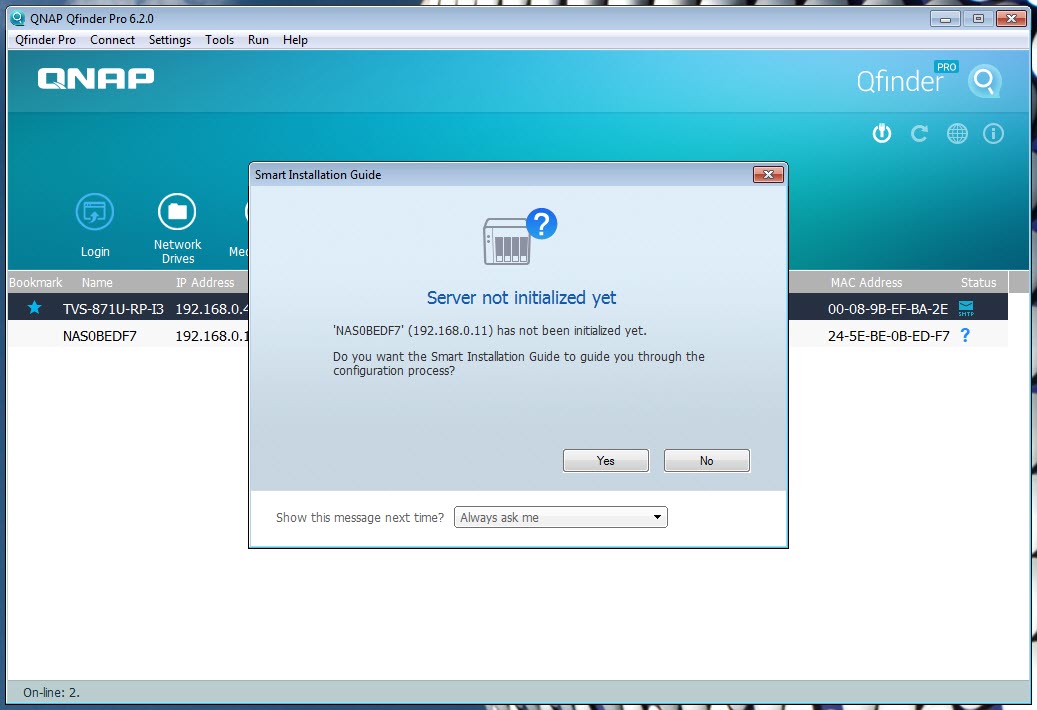Minimize the Qfinder Pro window
The width and height of the screenshot is (1037, 710).
(x=945, y=19)
